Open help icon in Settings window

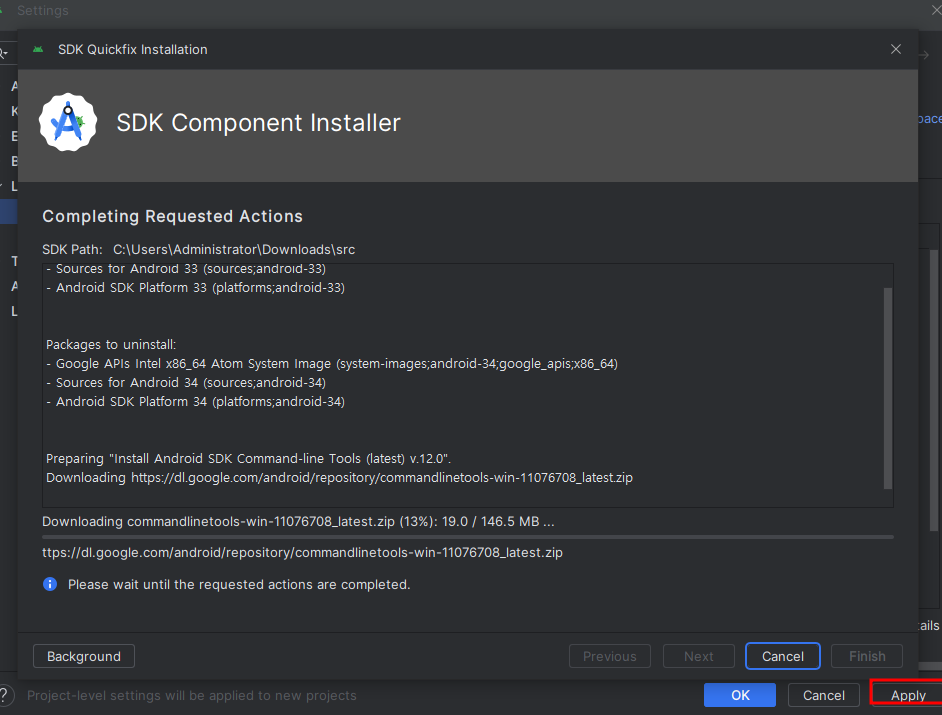click(x=5, y=695)
